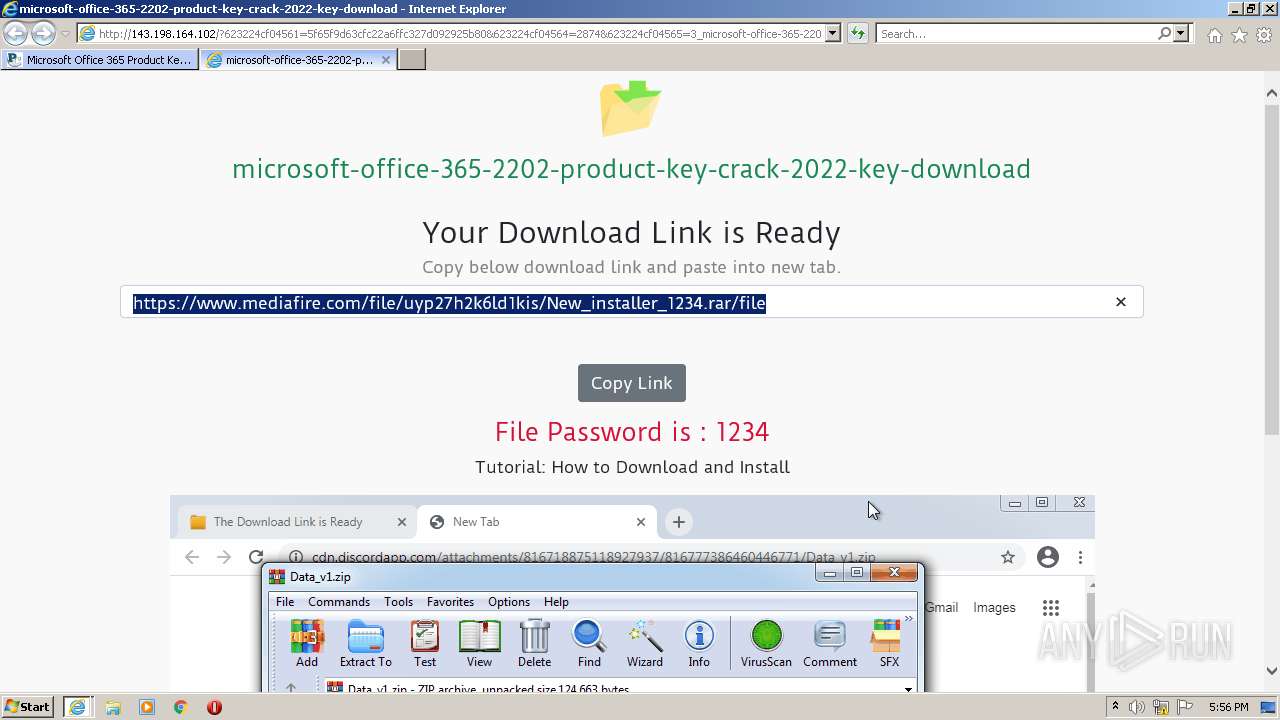Open a new blank IE tab
1280x720 pixels.
pyautogui.click(x=412, y=60)
